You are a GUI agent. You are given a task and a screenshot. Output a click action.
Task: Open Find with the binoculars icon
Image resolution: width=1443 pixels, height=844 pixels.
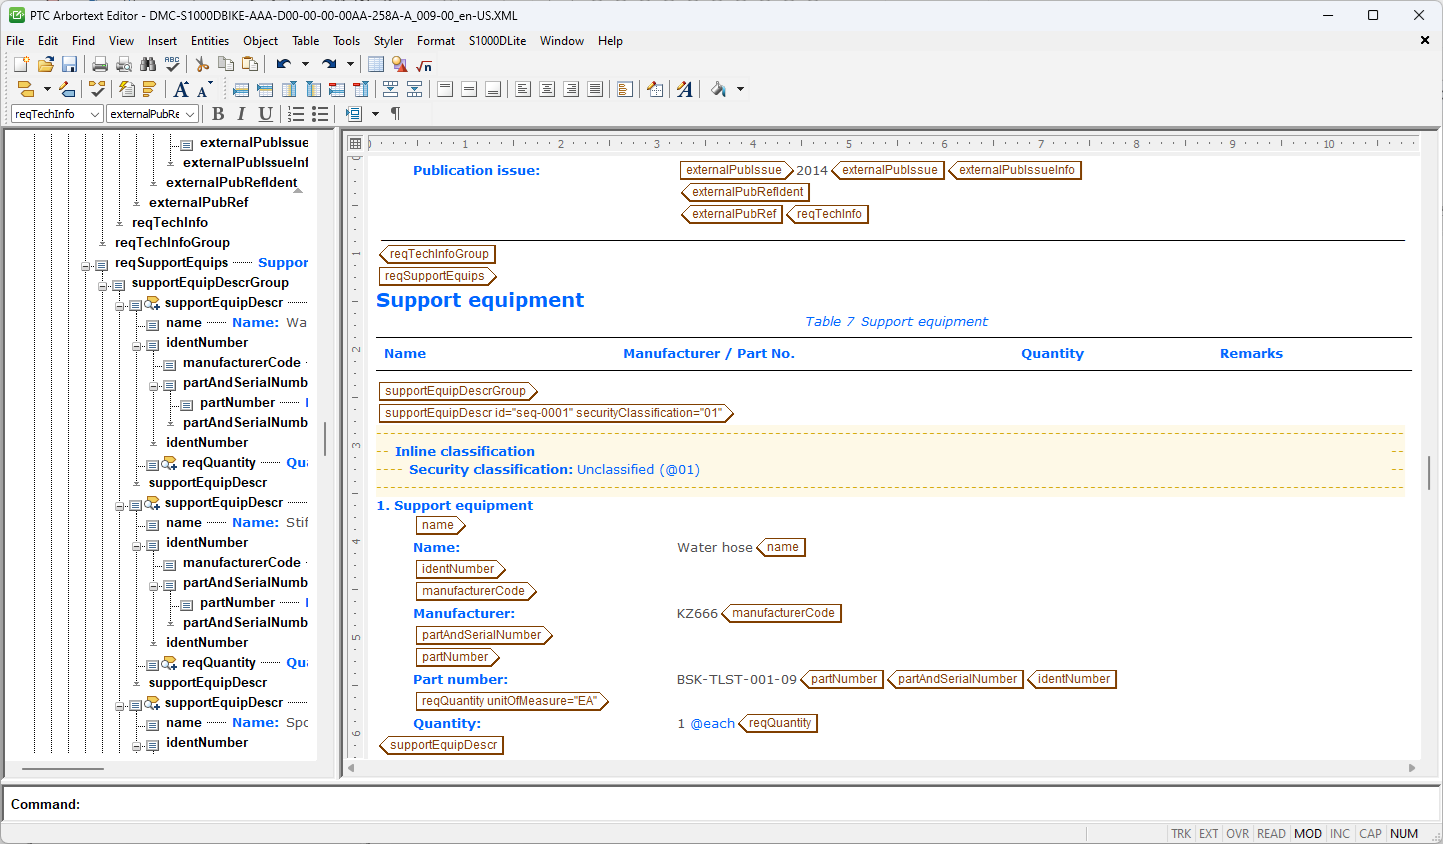148,64
